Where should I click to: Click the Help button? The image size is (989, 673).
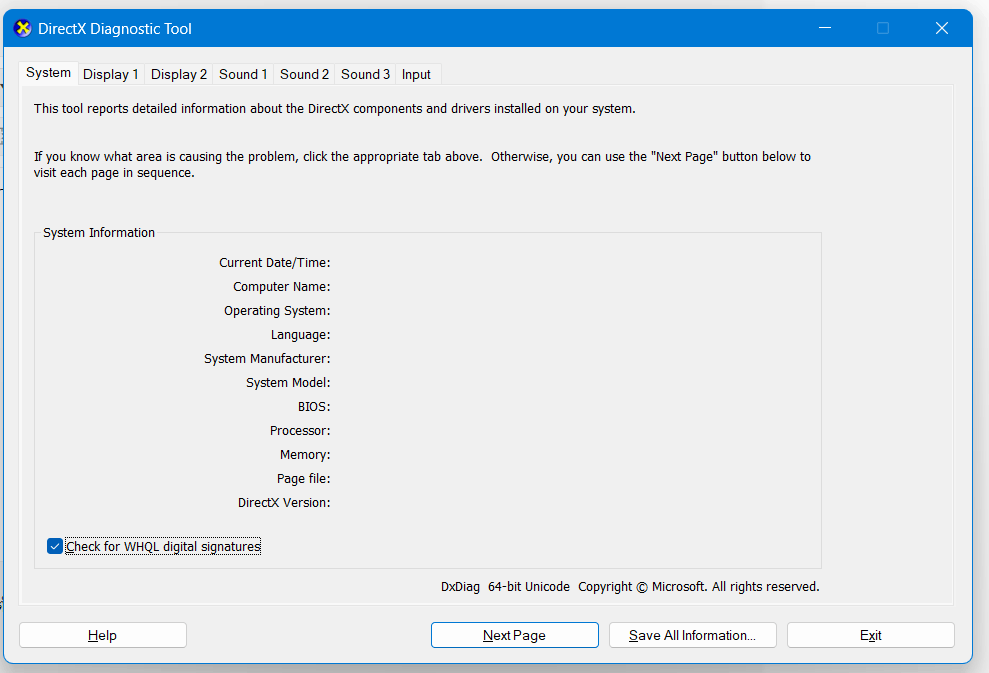point(103,635)
